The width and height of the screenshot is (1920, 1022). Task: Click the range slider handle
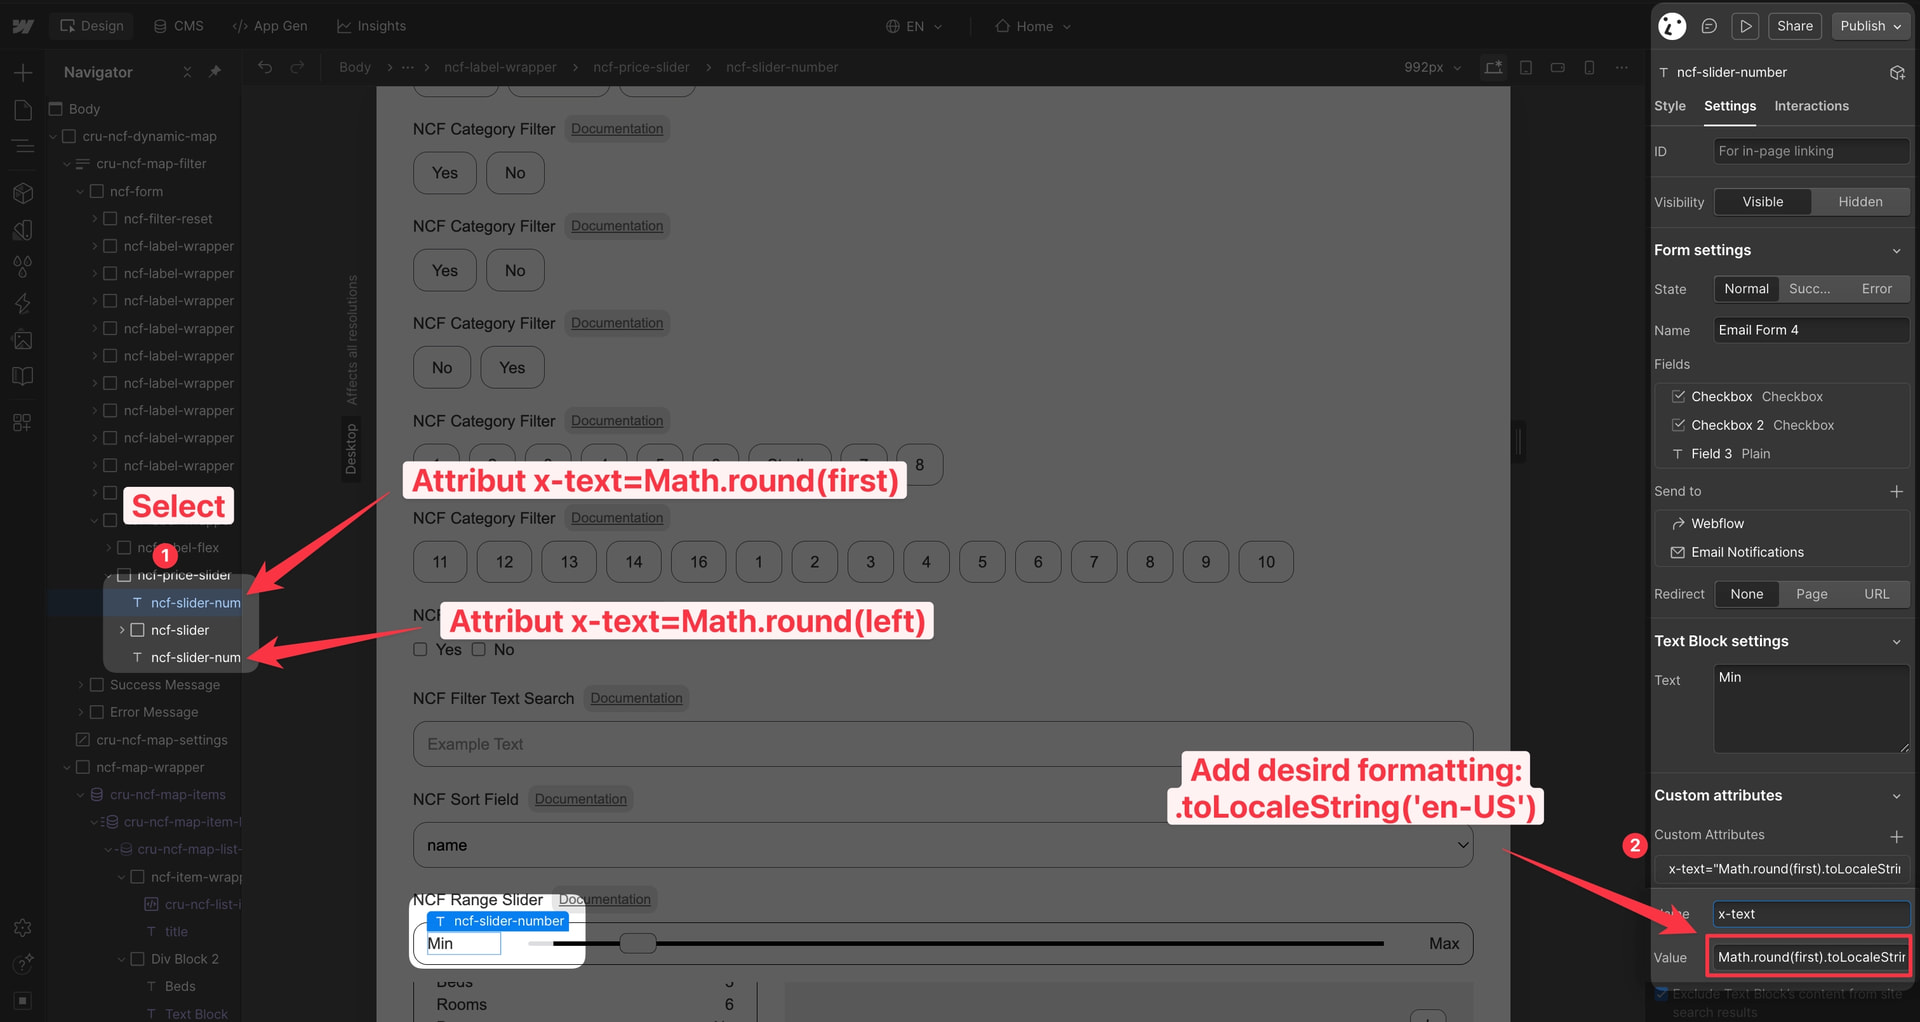coord(637,943)
